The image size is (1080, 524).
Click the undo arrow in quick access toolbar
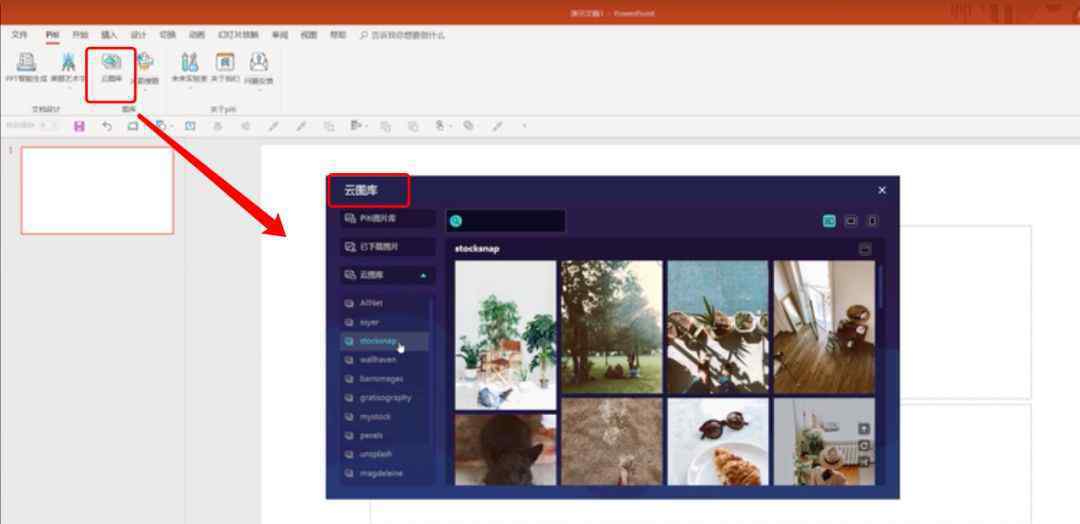107,126
